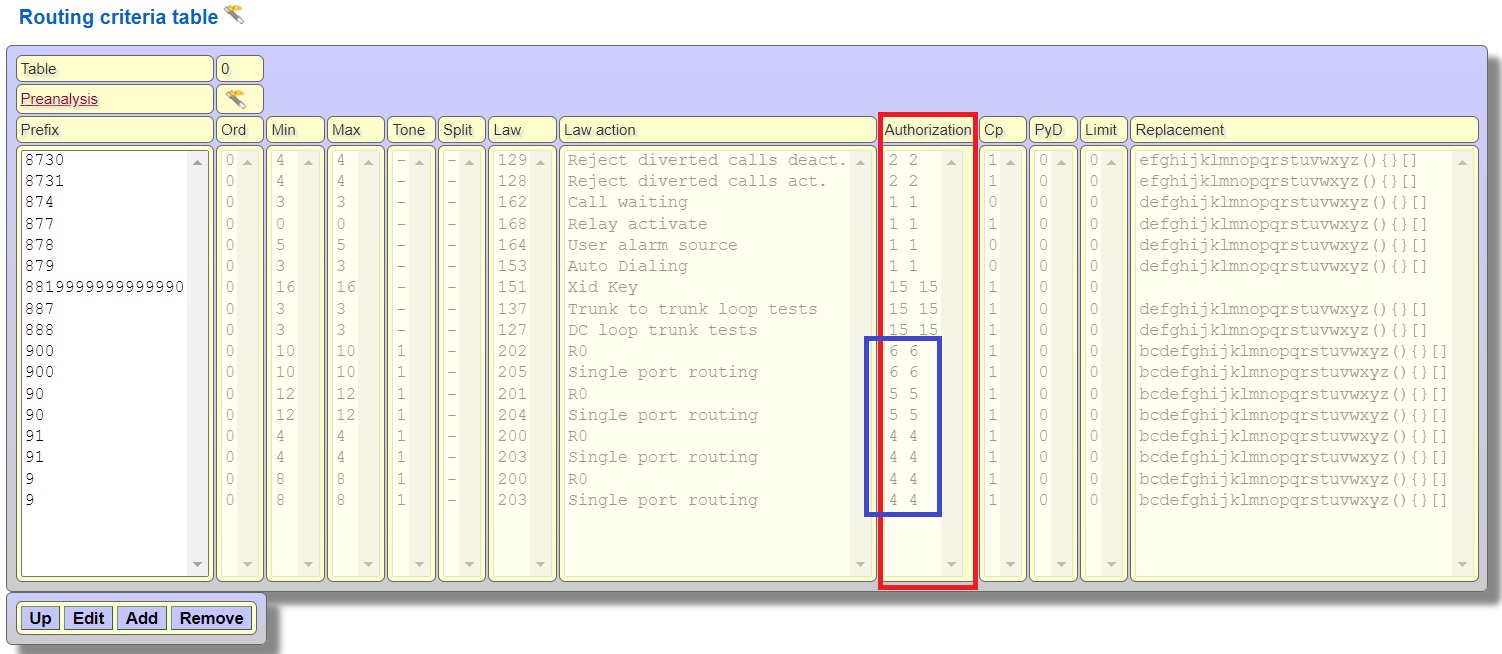Click the Authorization list scroll-down arrow
This screenshot has width=1502, height=654.
(951, 565)
